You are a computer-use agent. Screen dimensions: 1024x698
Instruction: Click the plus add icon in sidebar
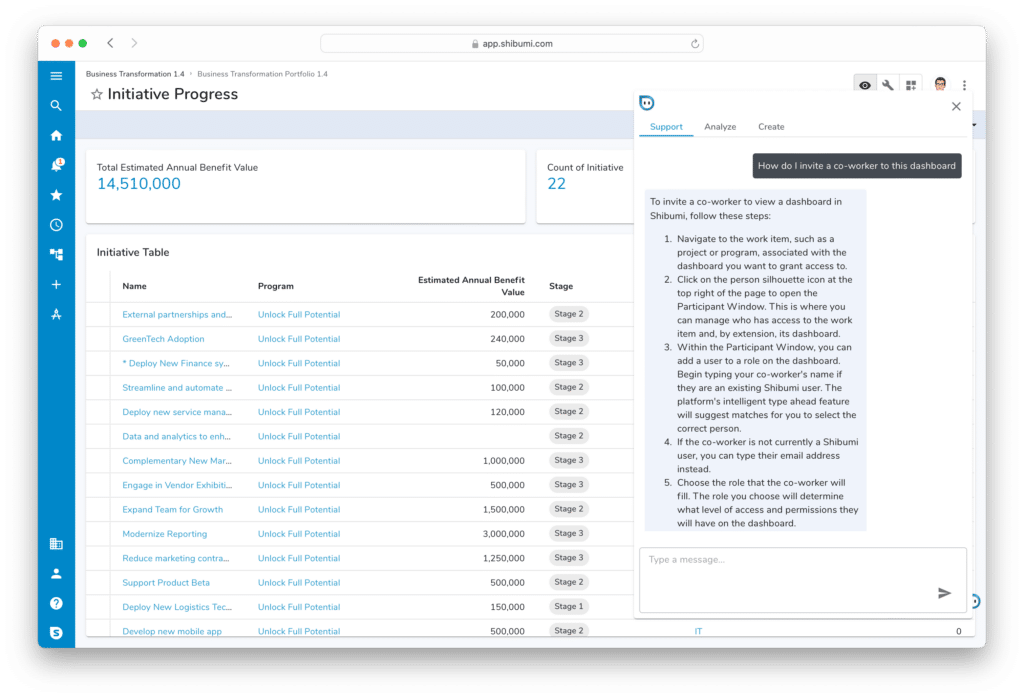(56, 284)
